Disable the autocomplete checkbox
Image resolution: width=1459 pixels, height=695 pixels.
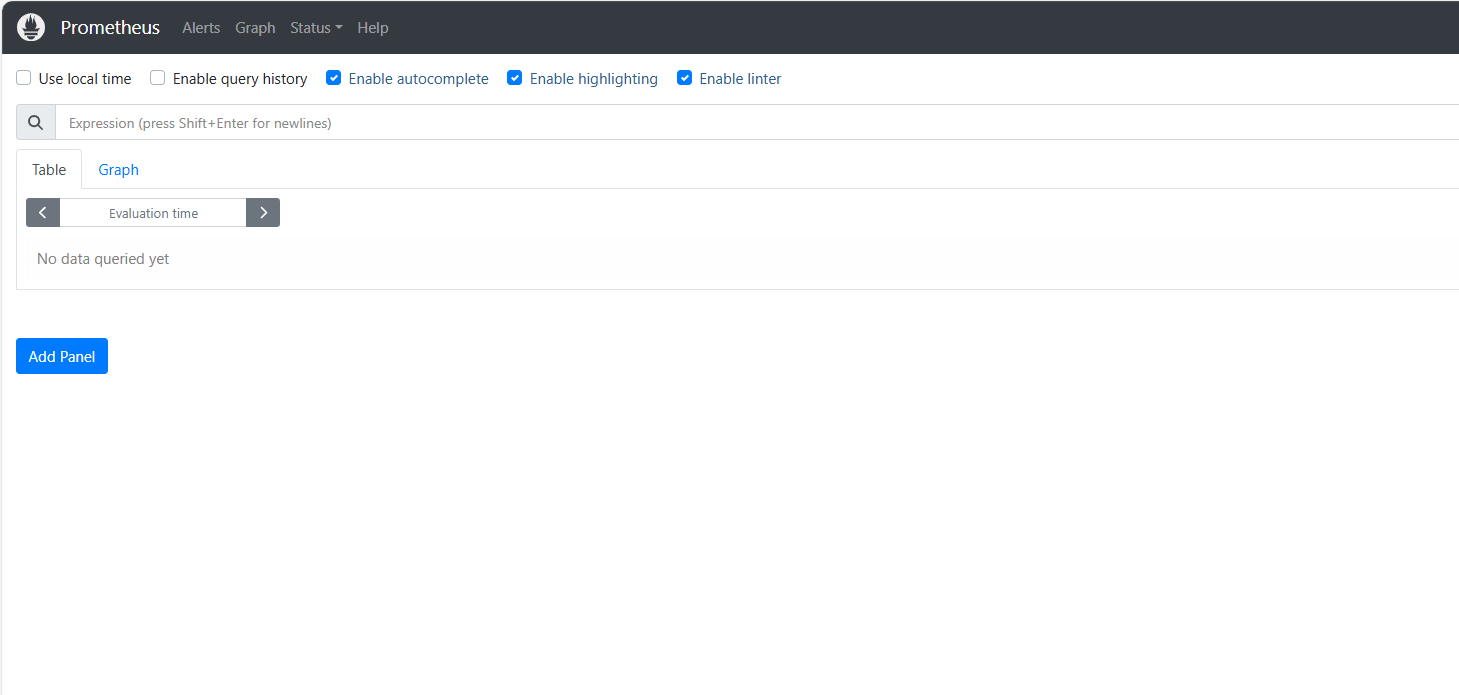334,78
